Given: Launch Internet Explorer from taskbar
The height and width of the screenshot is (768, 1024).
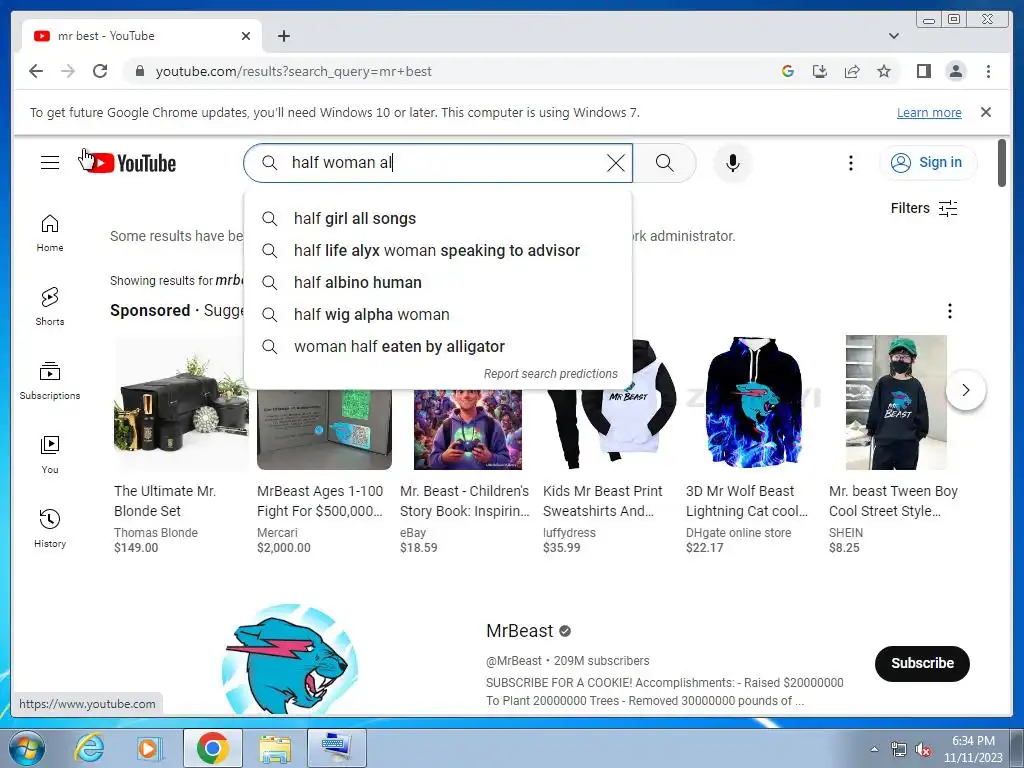Looking at the screenshot, I should [89, 748].
